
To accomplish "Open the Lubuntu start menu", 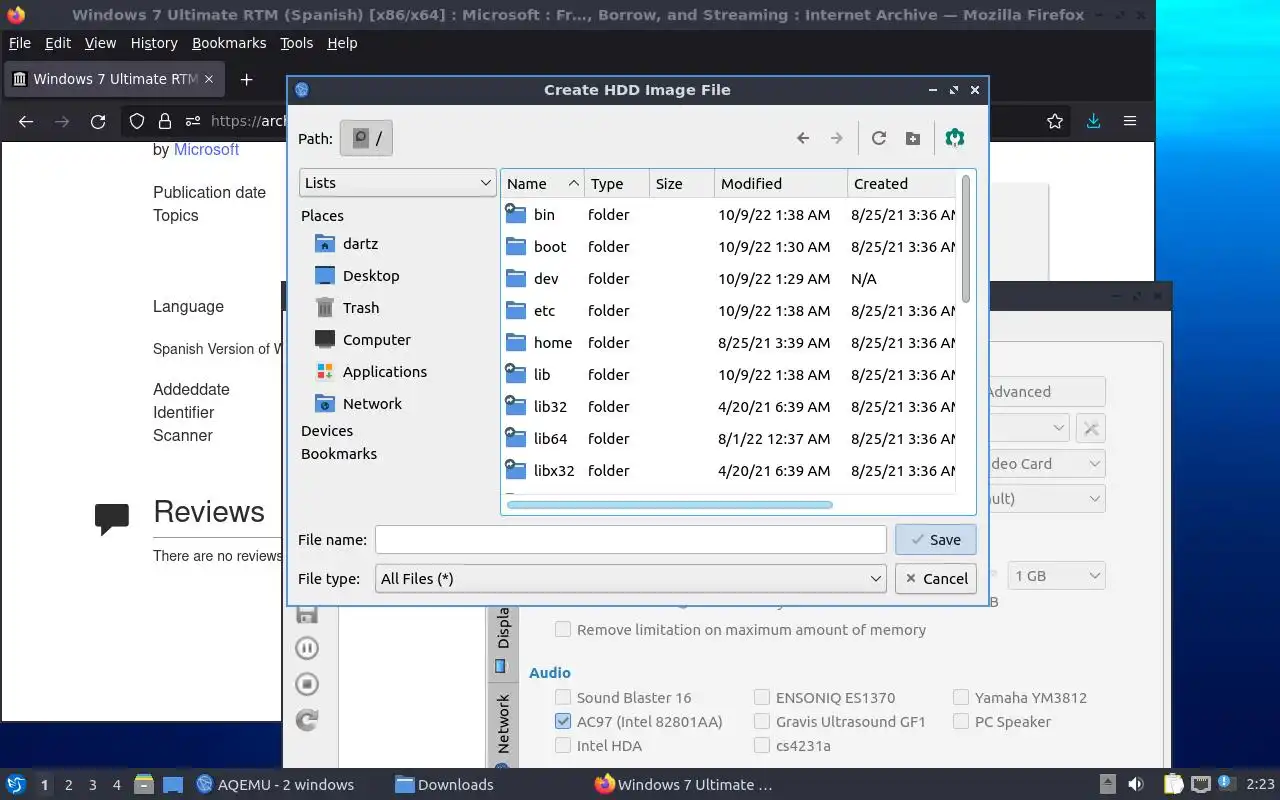I will tap(16, 784).
